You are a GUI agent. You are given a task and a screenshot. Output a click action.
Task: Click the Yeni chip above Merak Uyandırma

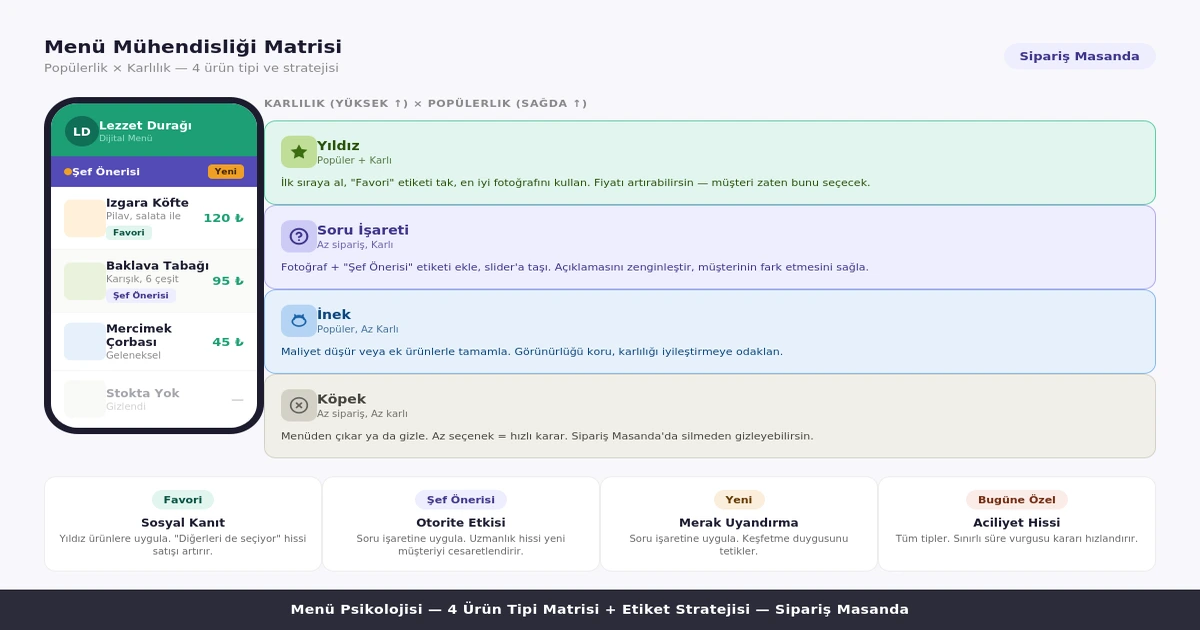[738, 499]
